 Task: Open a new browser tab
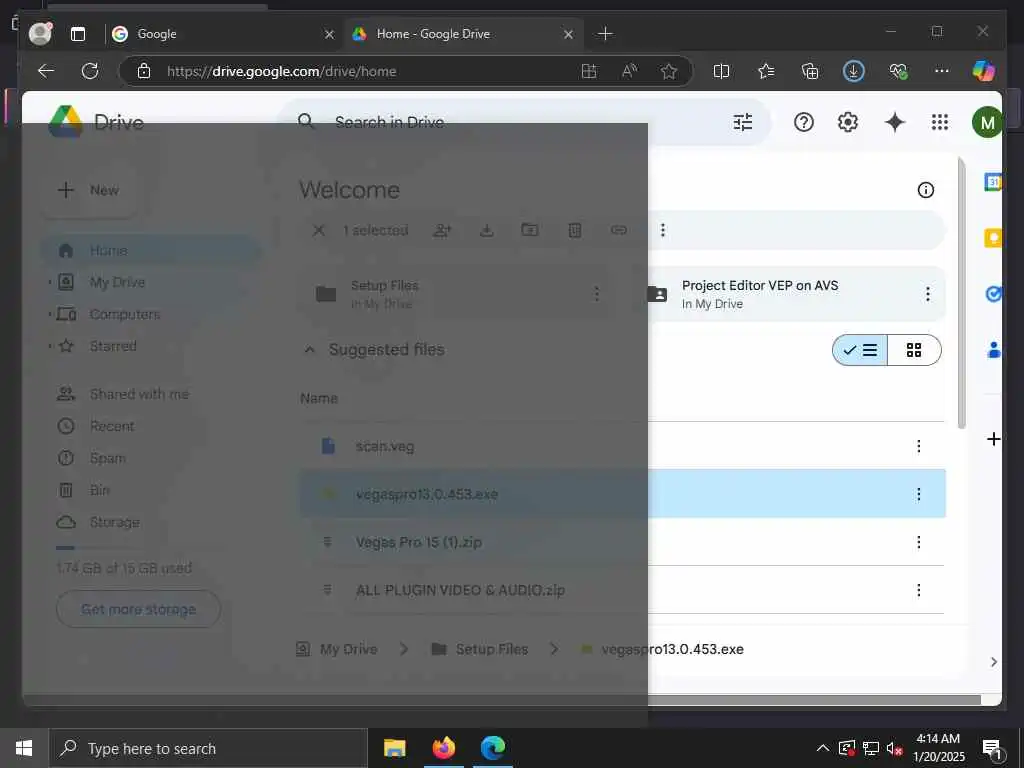(x=605, y=33)
